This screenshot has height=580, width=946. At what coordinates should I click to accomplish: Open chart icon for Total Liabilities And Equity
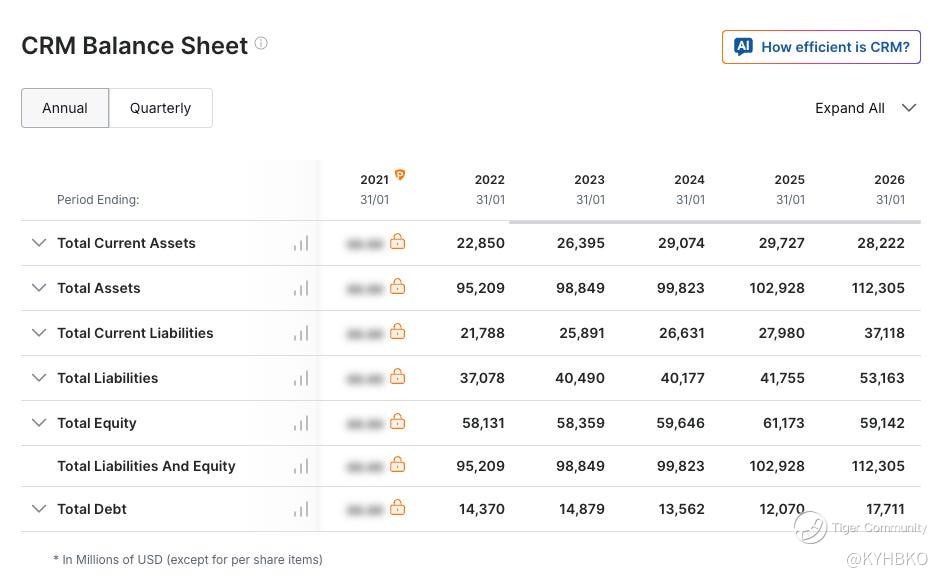301,467
